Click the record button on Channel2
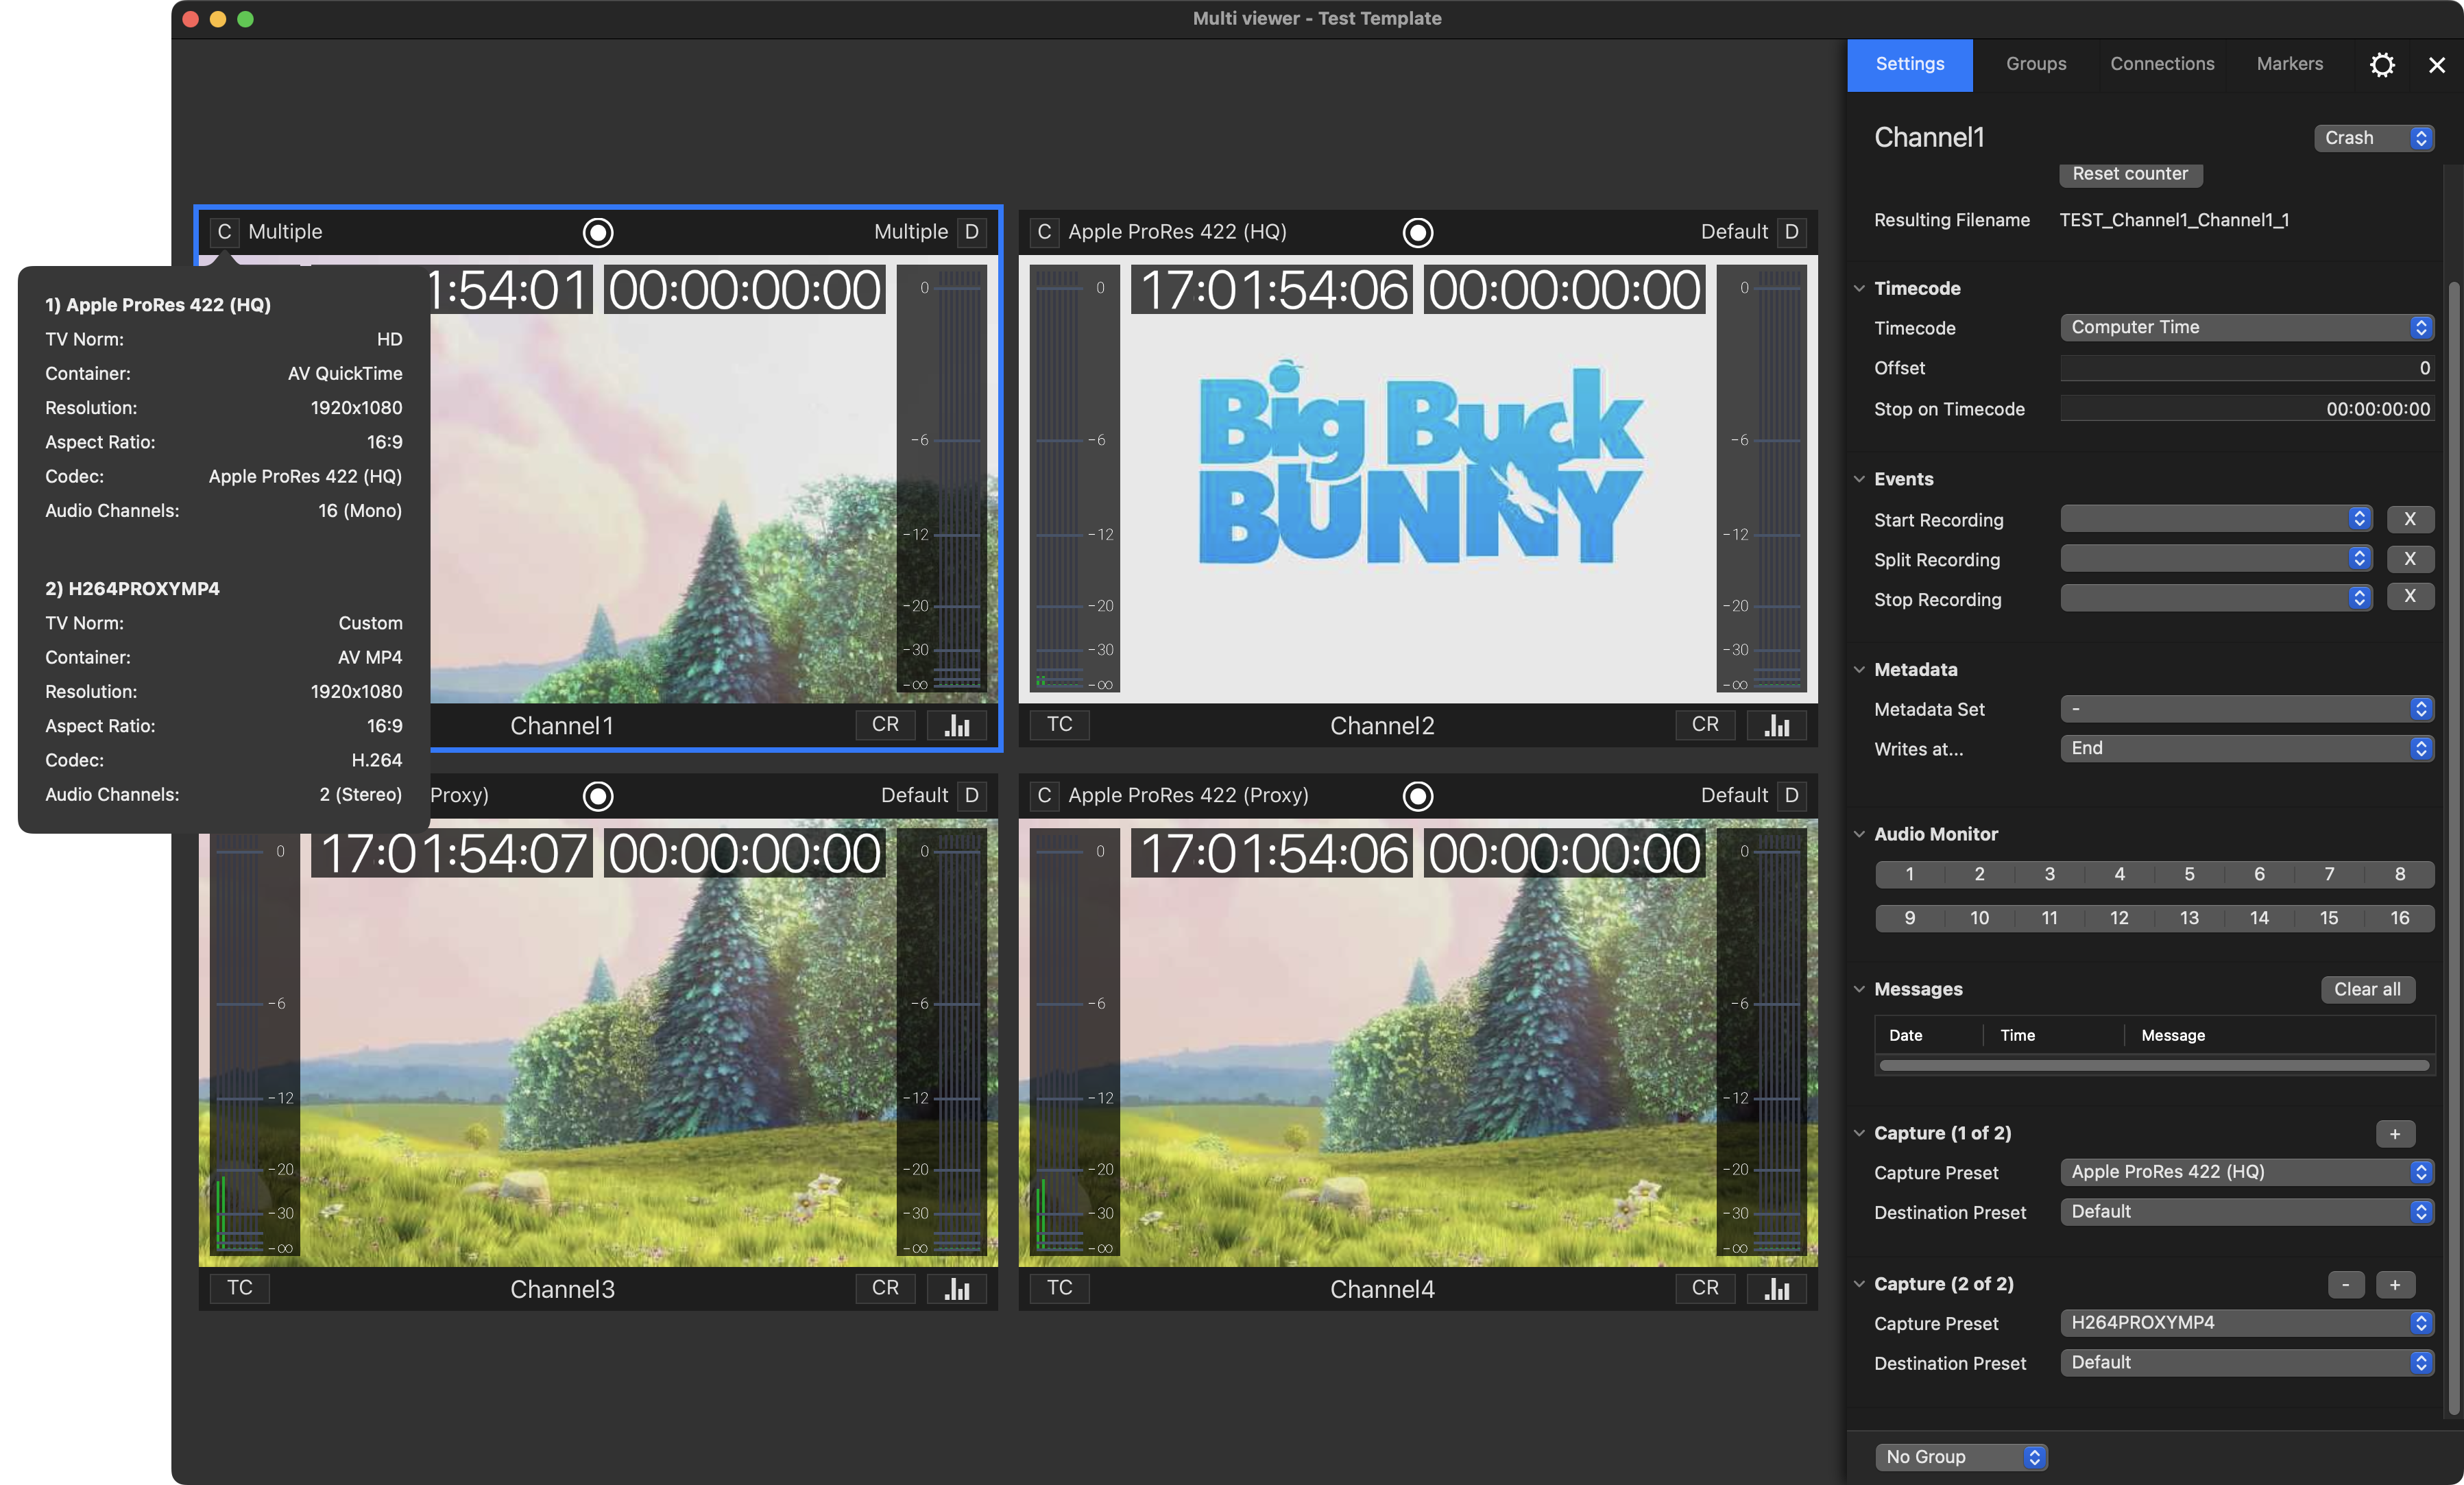Screen dimensions: 2464x1485 tap(1418, 232)
